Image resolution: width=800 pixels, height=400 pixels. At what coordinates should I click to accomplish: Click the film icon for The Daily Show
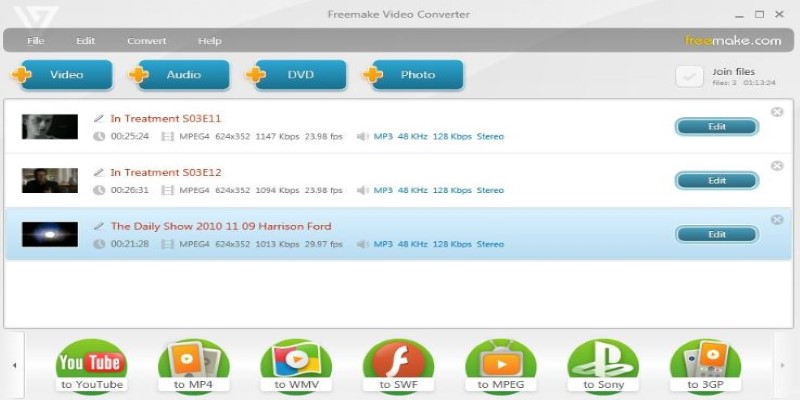pos(167,244)
